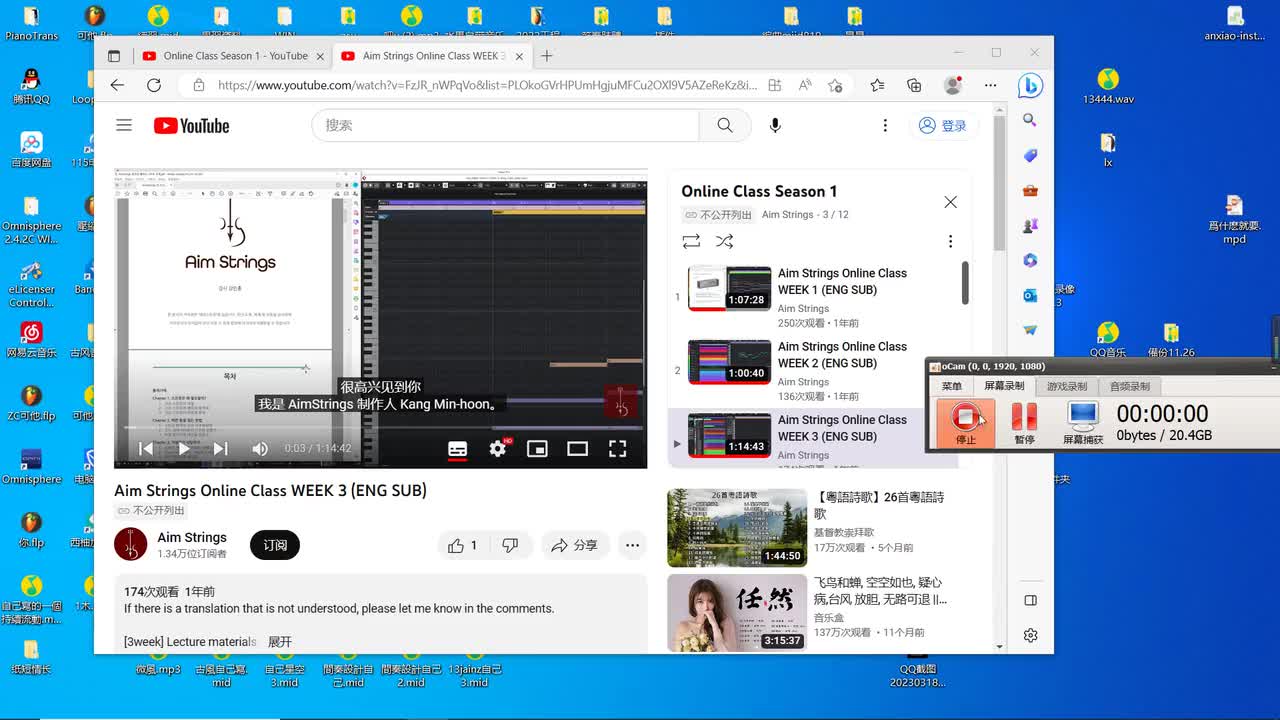Collapse the playlist panel with its X
Image resolution: width=1280 pixels, height=720 pixels.
pyautogui.click(x=950, y=202)
